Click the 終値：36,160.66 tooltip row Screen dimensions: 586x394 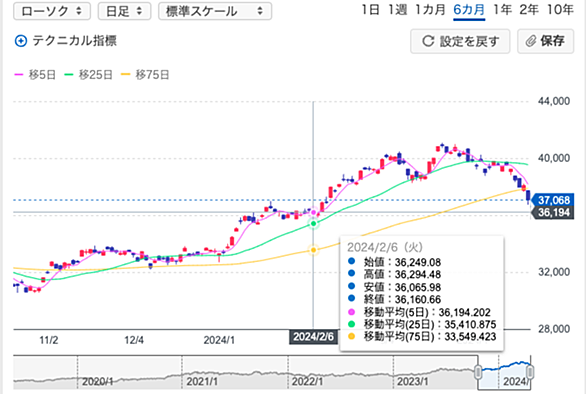394,299
